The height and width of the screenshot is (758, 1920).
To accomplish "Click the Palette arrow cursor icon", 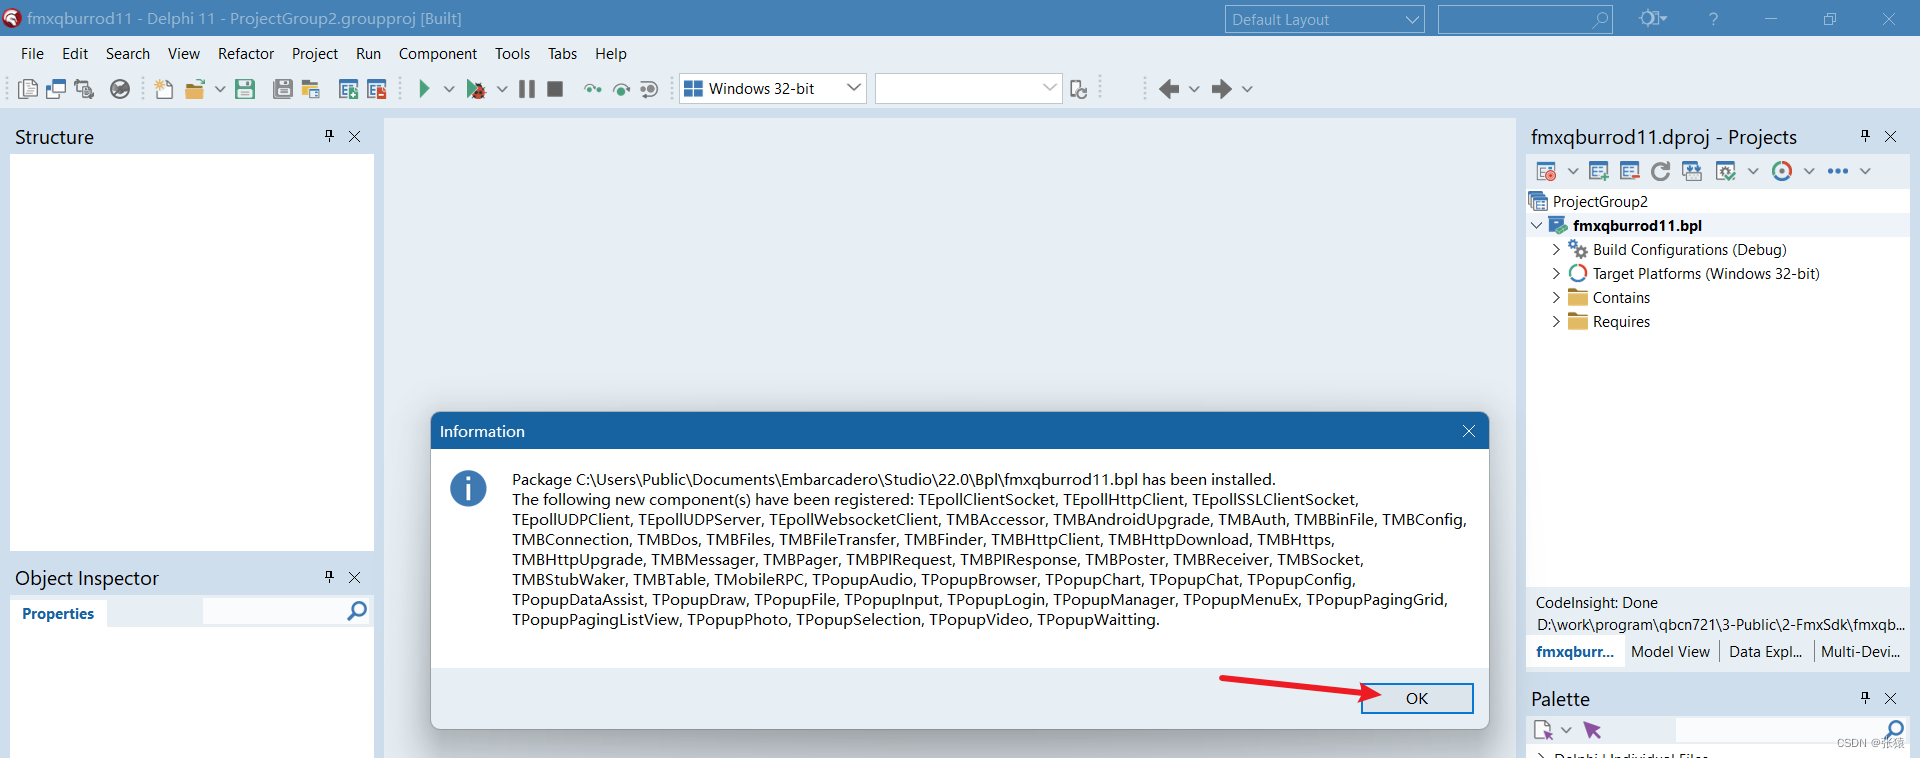I will pos(1592,730).
